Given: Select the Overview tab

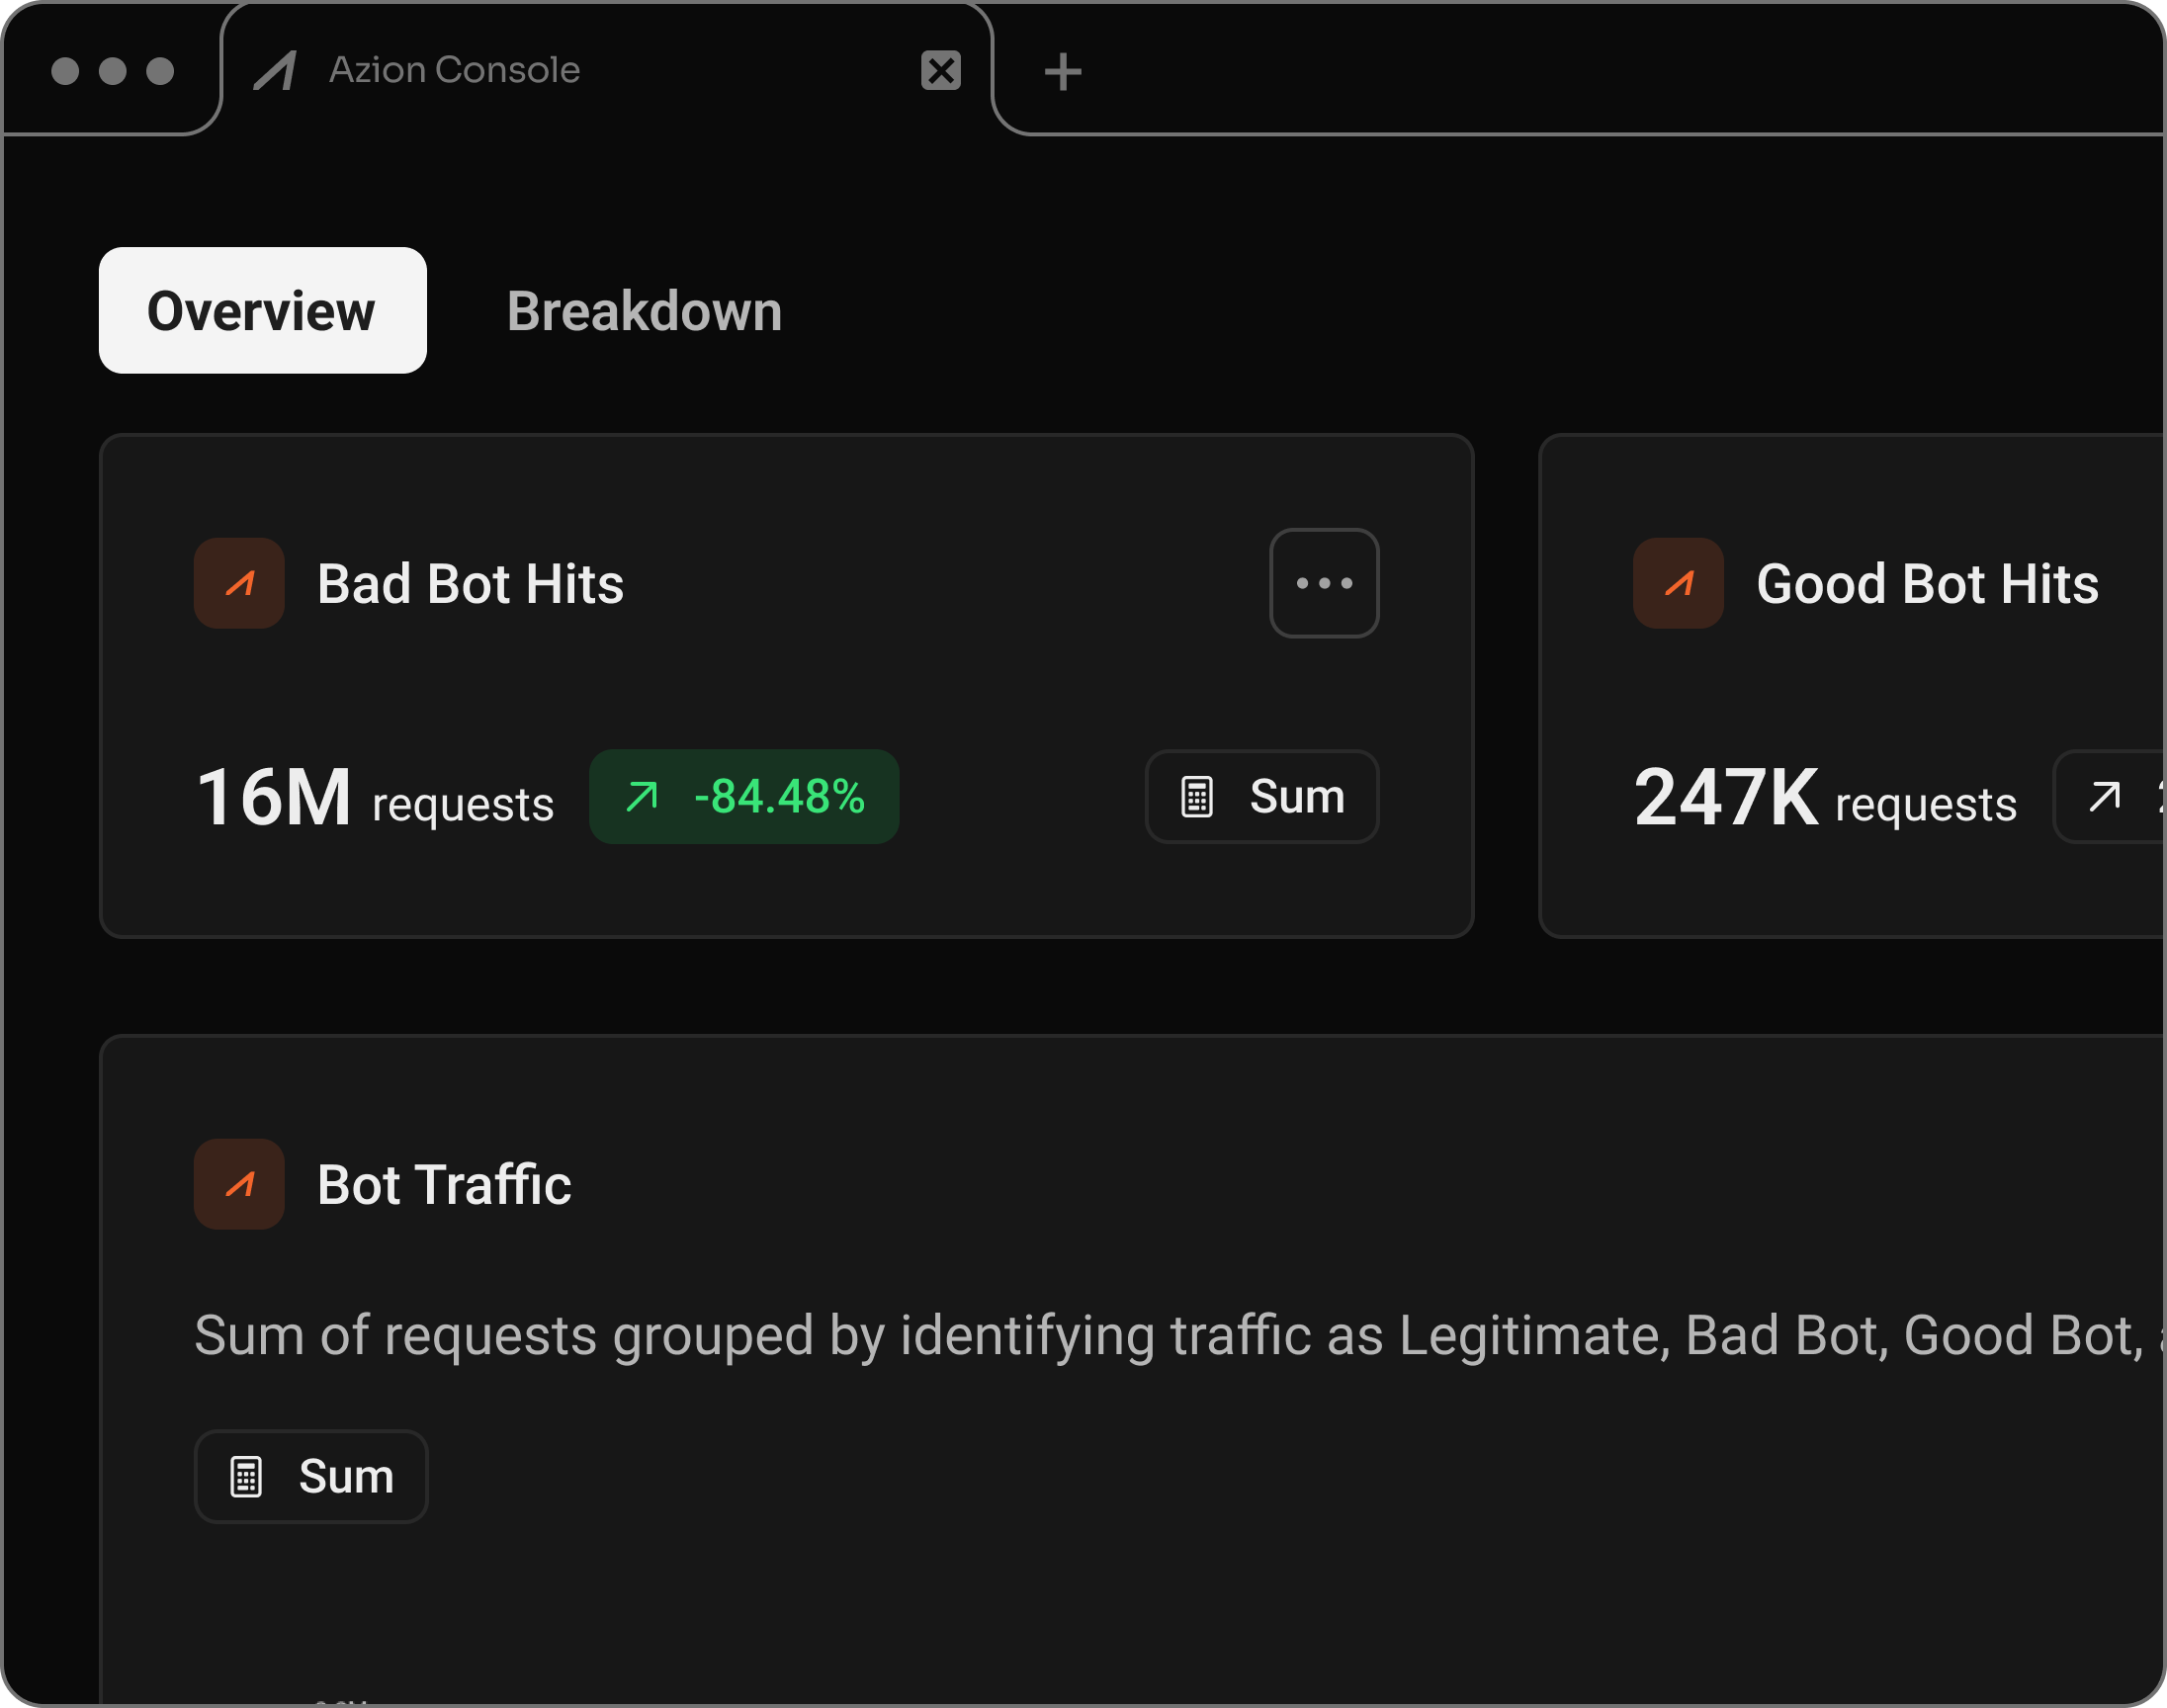Looking at the screenshot, I should (262, 311).
